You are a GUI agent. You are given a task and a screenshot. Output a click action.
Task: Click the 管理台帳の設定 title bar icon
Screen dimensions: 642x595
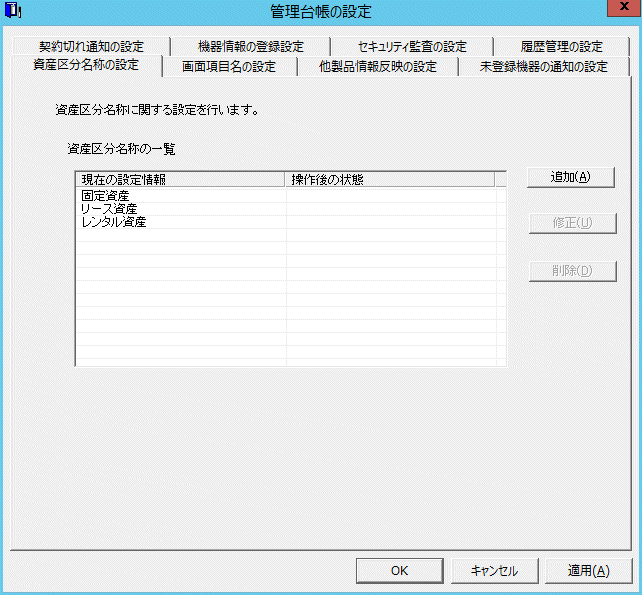point(13,10)
